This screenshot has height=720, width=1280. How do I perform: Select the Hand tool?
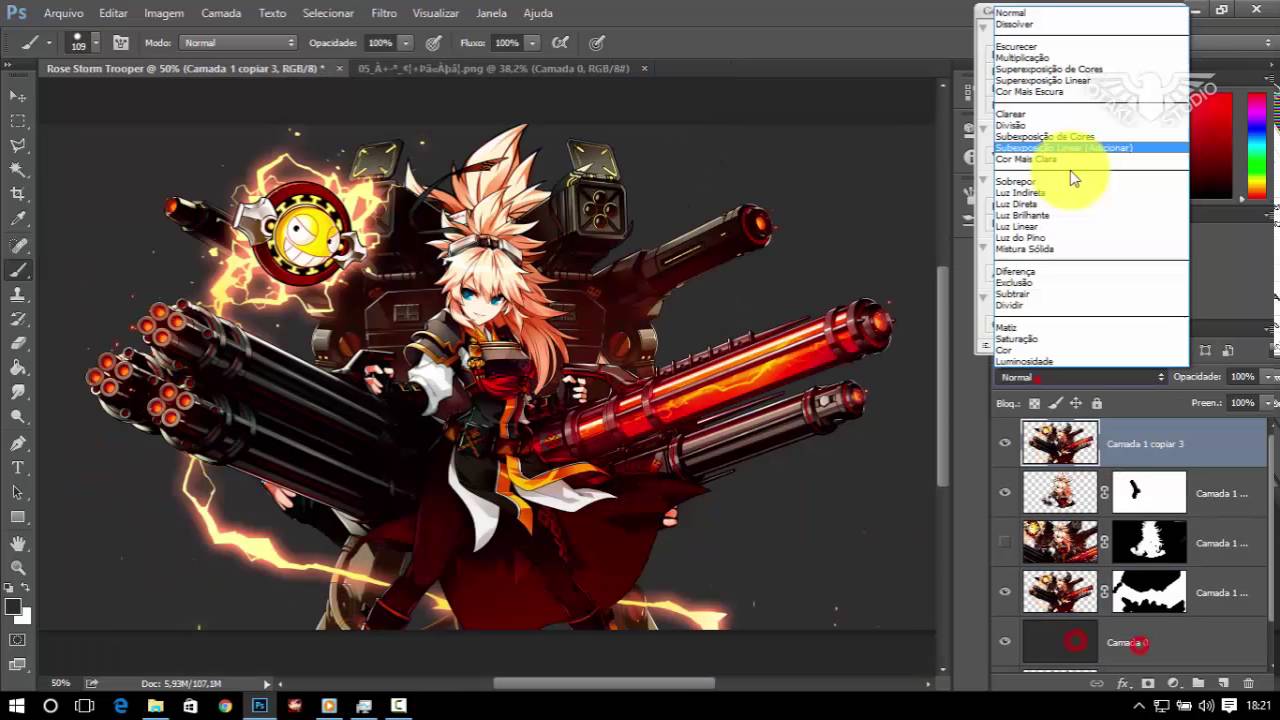point(18,543)
